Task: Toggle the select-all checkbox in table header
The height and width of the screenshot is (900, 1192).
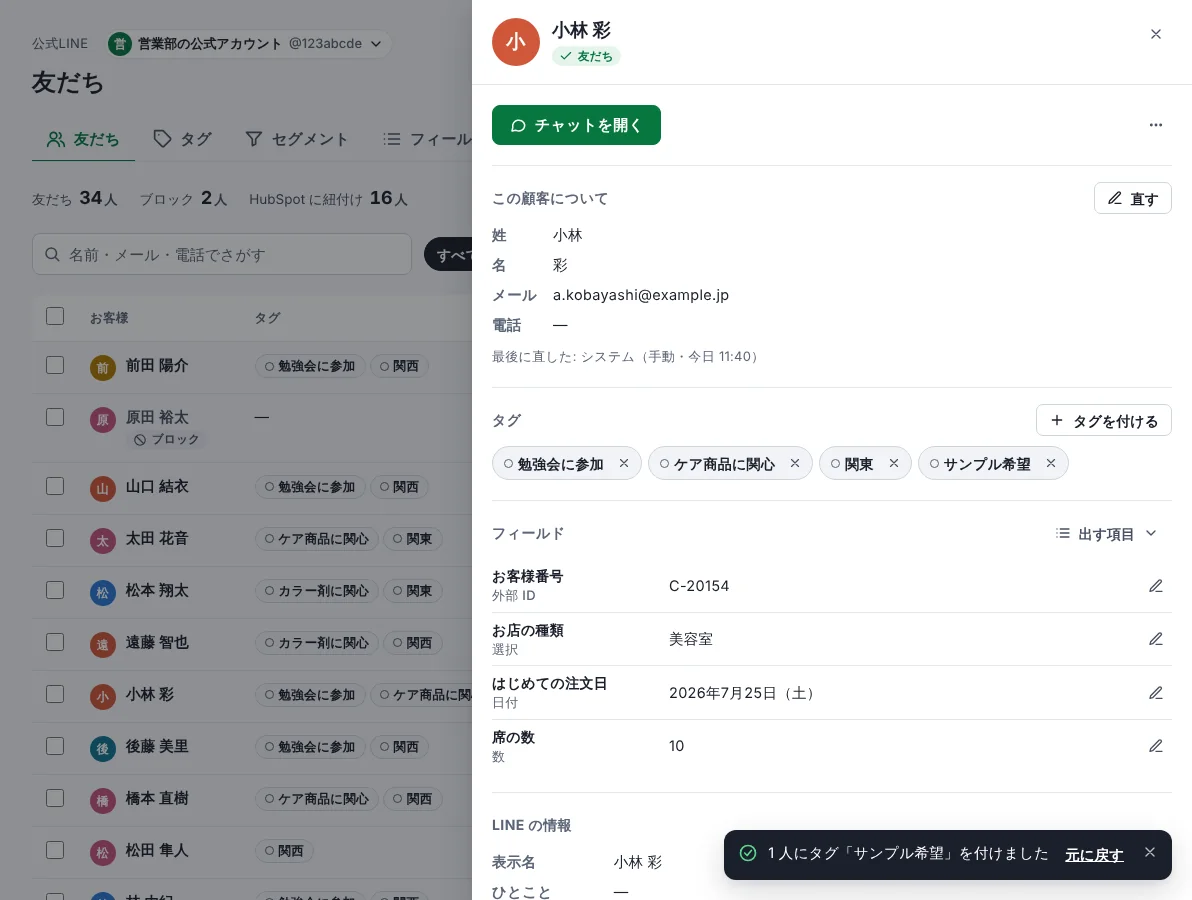Action: [55, 316]
